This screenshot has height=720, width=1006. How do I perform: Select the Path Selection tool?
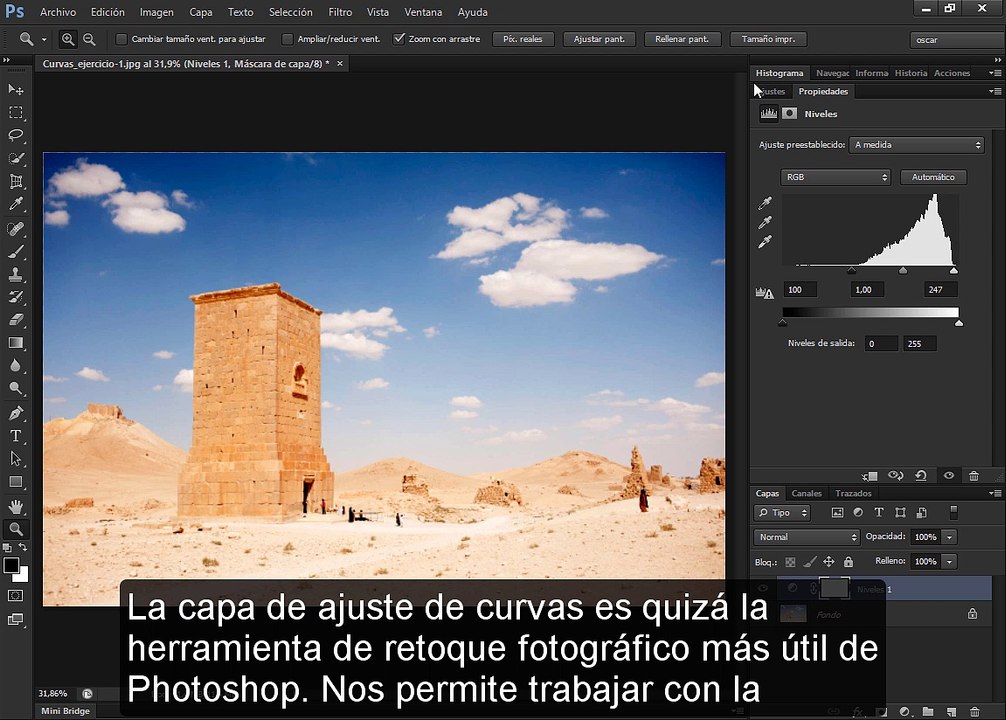tap(16, 459)
